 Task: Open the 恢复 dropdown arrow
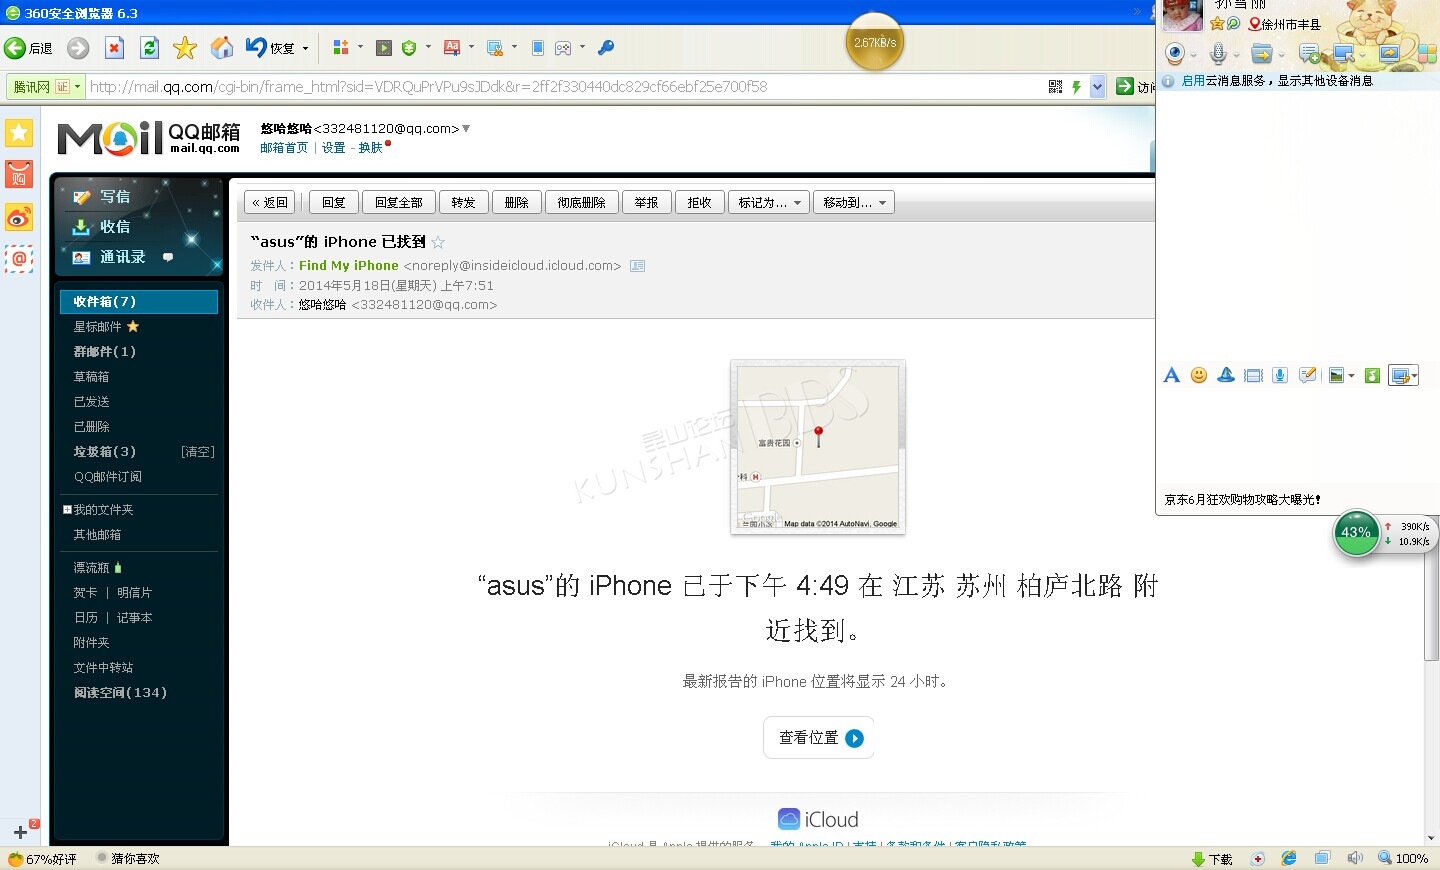(306, 48)
